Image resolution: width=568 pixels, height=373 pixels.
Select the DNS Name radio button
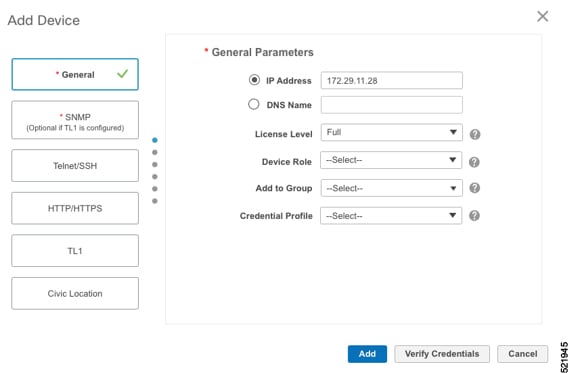click(x=254, y=104)
